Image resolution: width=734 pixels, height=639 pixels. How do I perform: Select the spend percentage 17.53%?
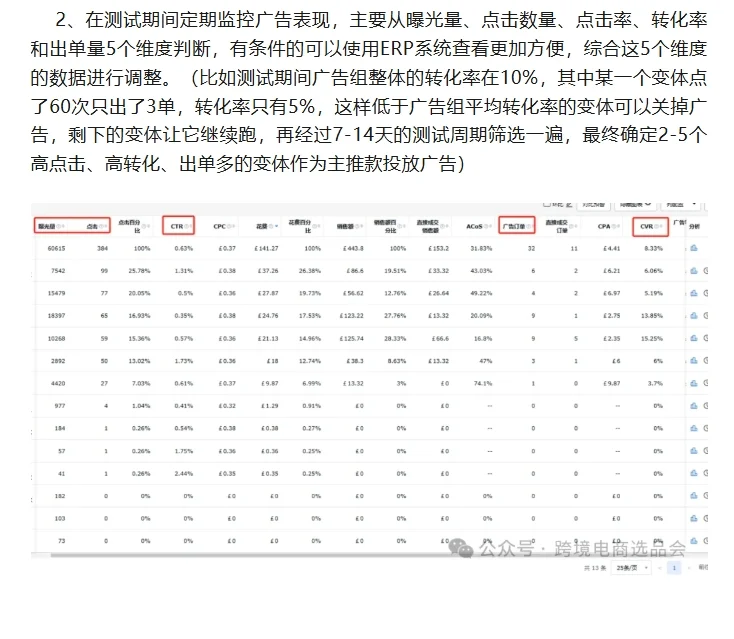pos(310,316)
